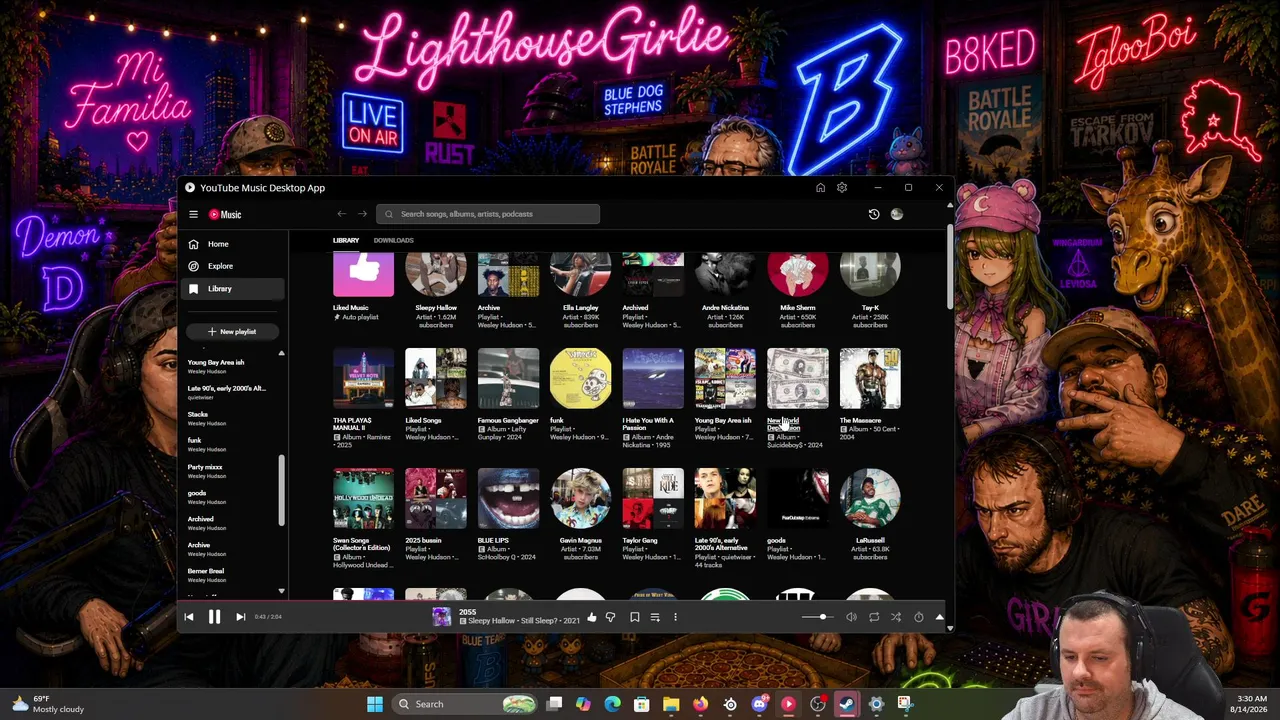Image resolution: width=1280 pixels, height=720 pixels.
Task: Click the YouTube Music logo
Action: point(225,214)
